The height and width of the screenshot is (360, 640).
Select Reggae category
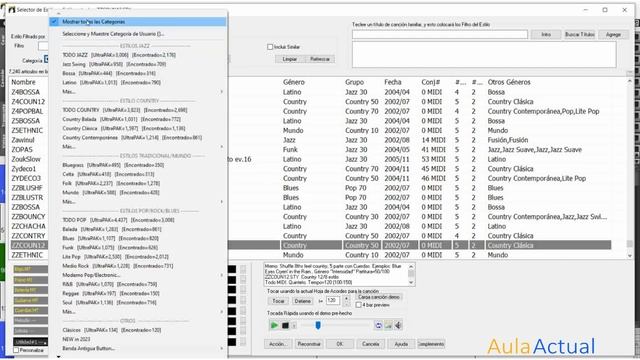tap(138, 293)
